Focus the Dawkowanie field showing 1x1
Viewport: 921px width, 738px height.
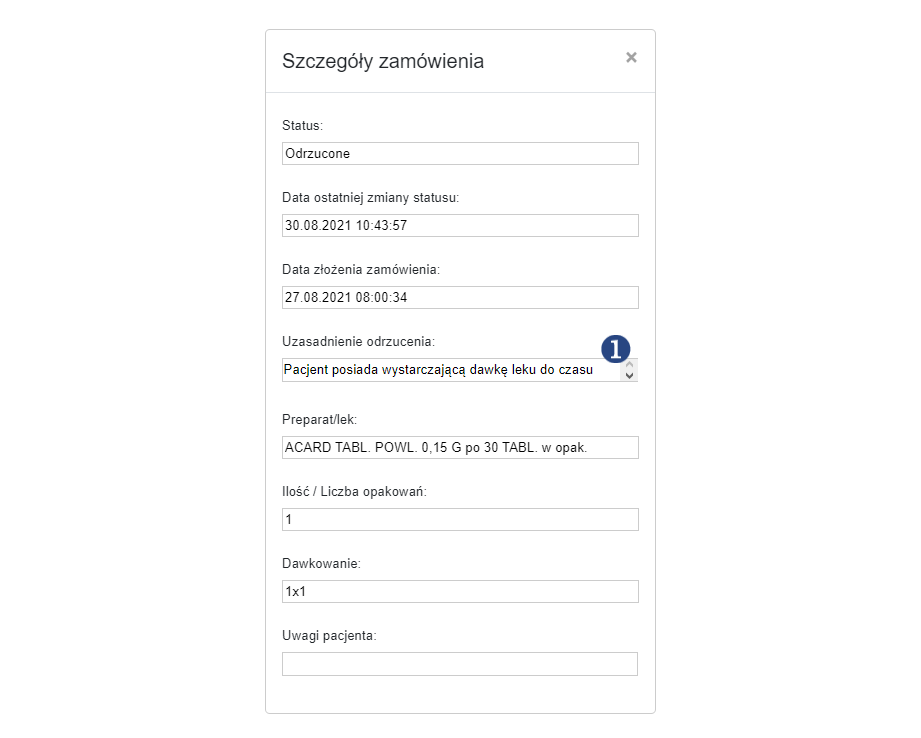[460, 591]
